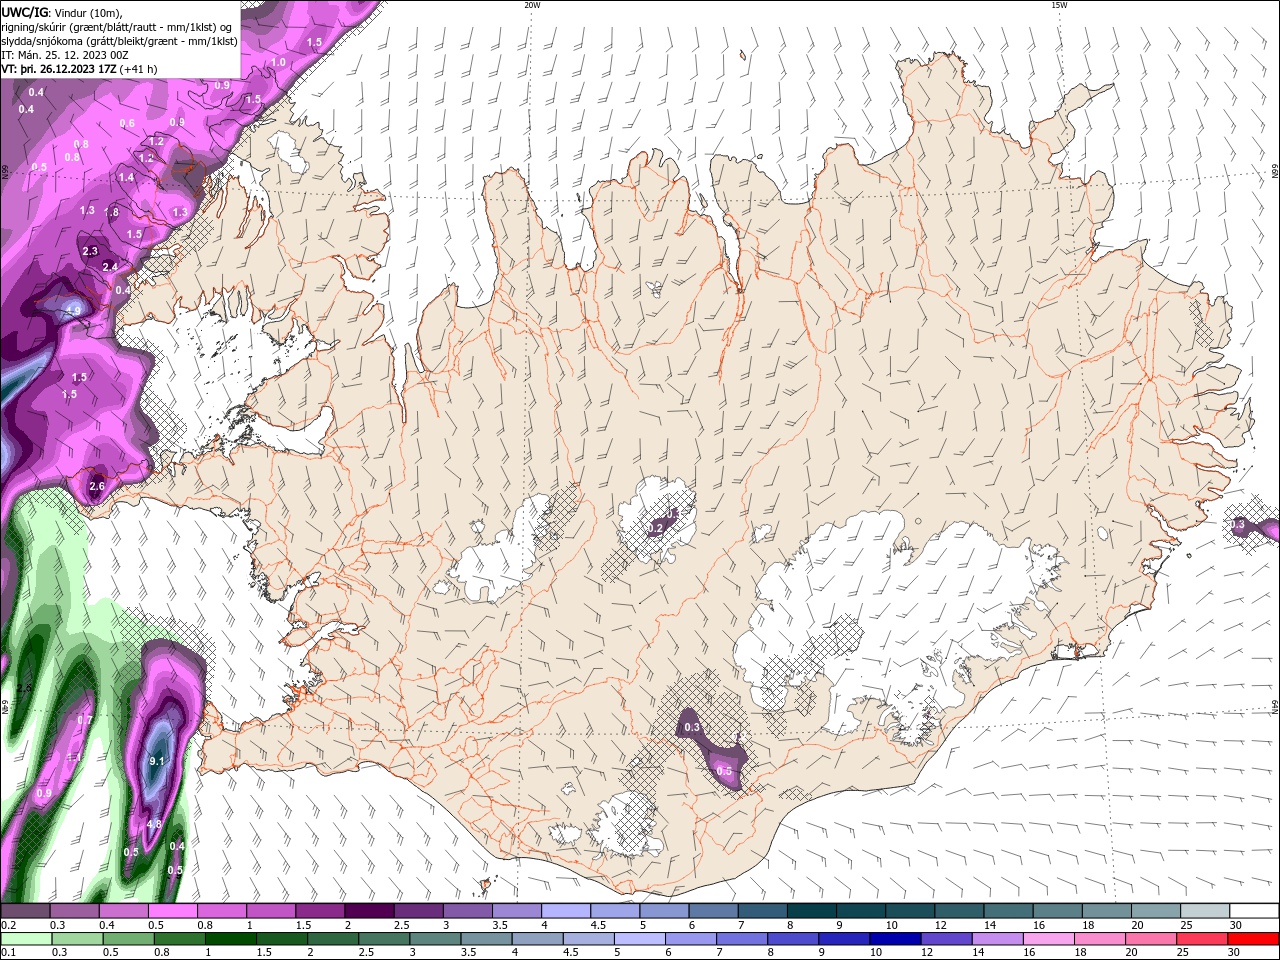This screenshot has width=1280, height=960.
Task: Click the 1.0 snowfall value
Action: [278, 62]
